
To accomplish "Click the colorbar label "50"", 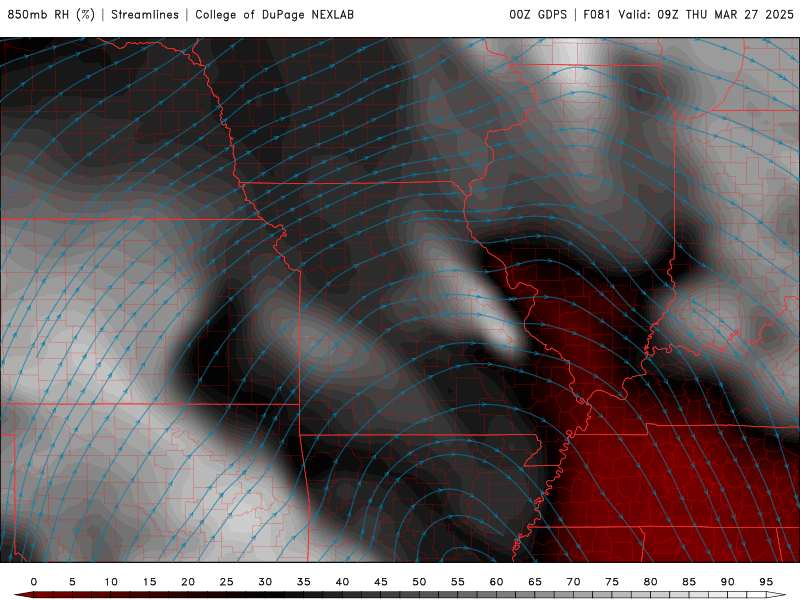I will [419, 582].
